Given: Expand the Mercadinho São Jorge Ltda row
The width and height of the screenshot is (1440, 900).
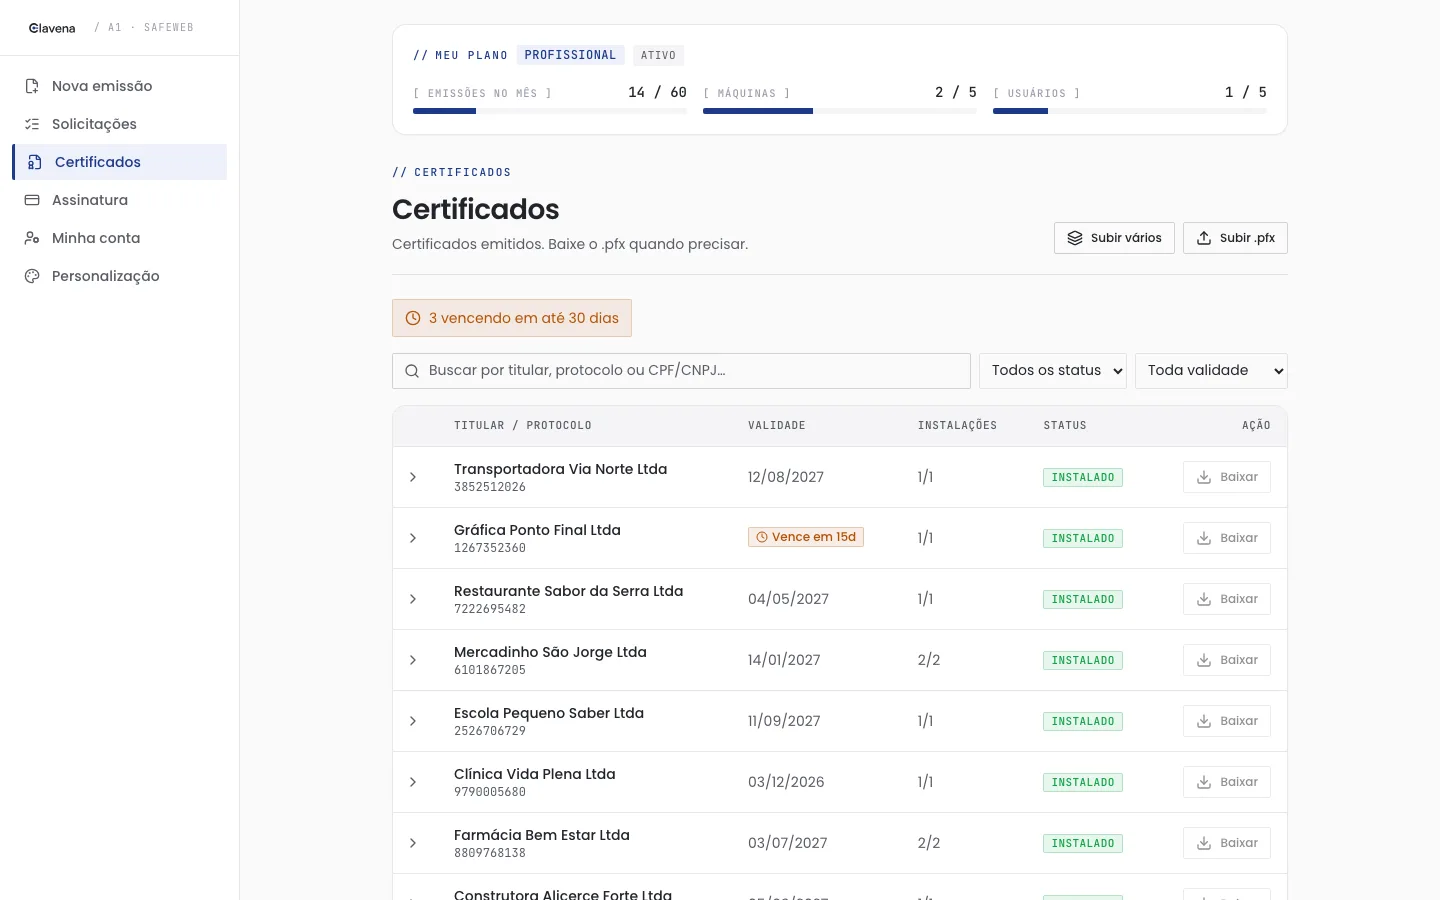Looking at the screenshot, I should point(413,660).
